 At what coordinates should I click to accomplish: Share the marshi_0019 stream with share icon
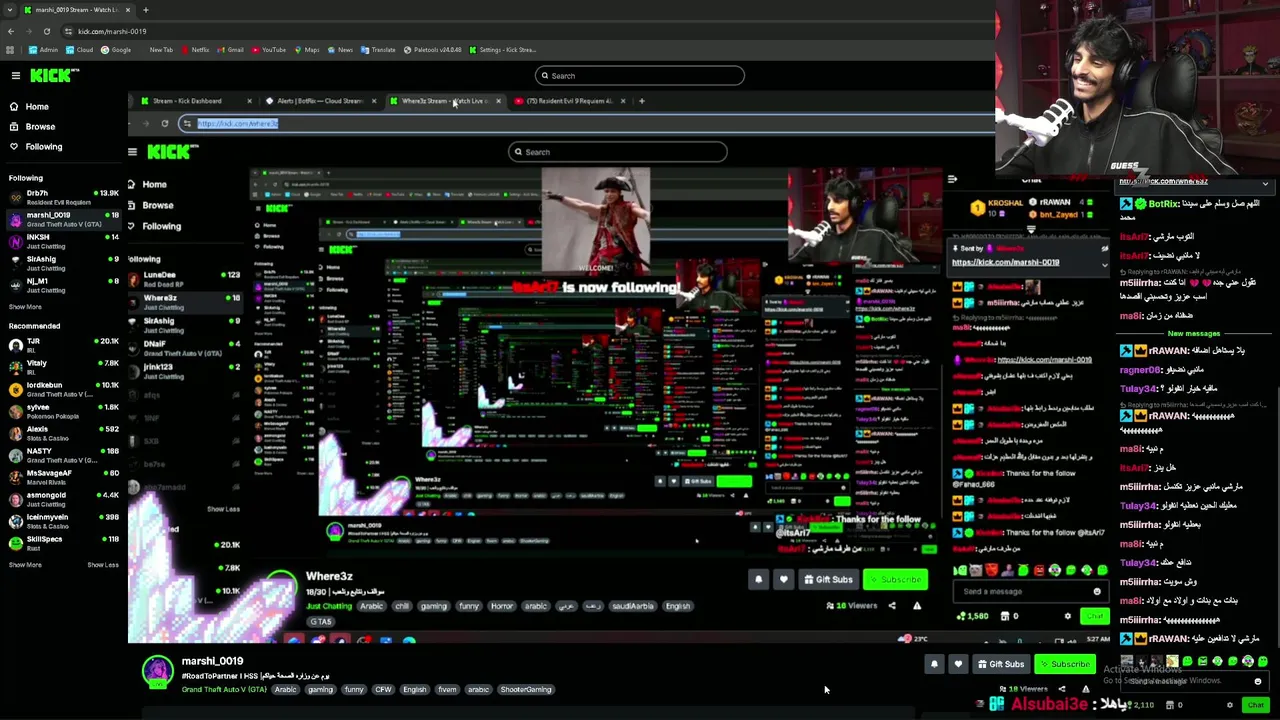pyautogui.click(x=1062, y=689)
